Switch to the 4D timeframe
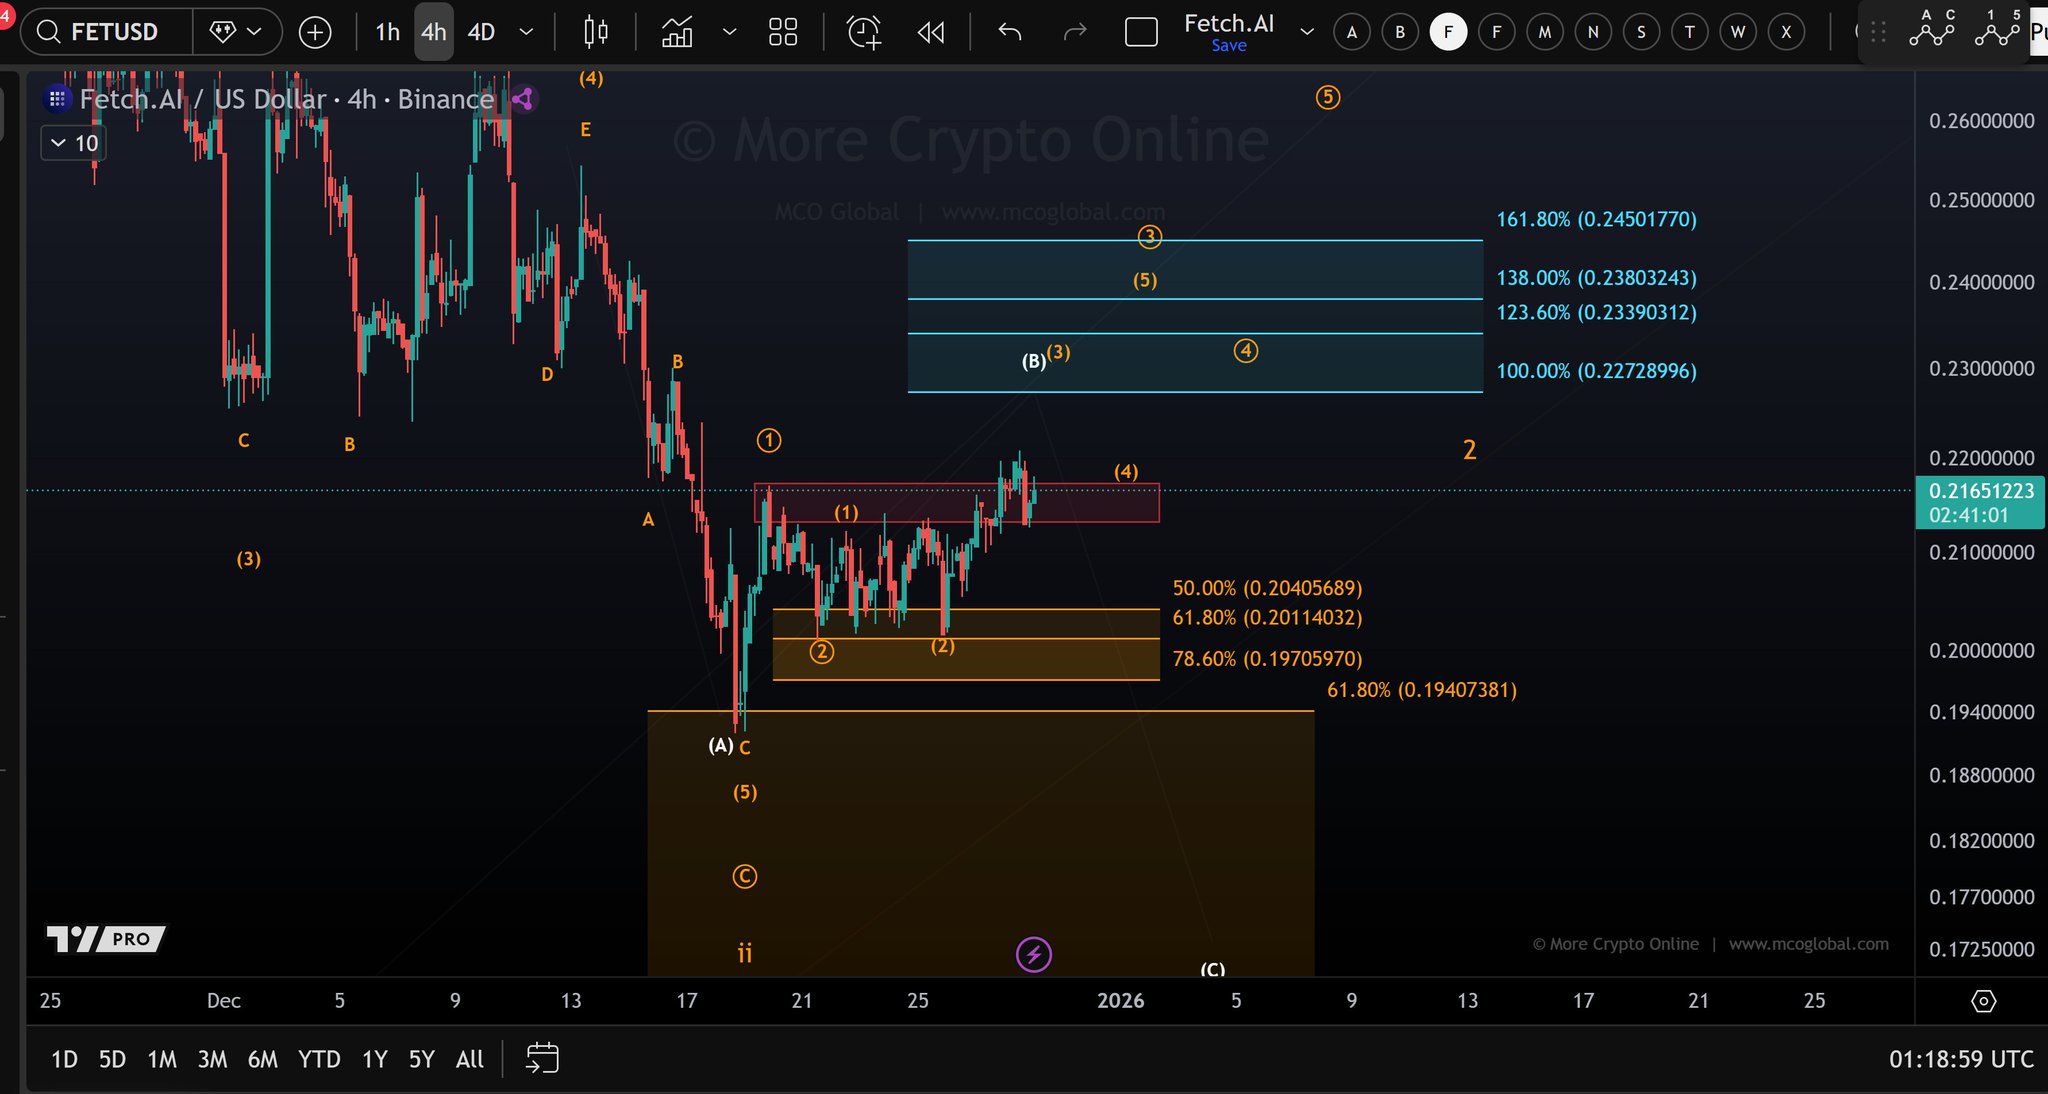The image size is (2048, 1094). tap(481, 32)
